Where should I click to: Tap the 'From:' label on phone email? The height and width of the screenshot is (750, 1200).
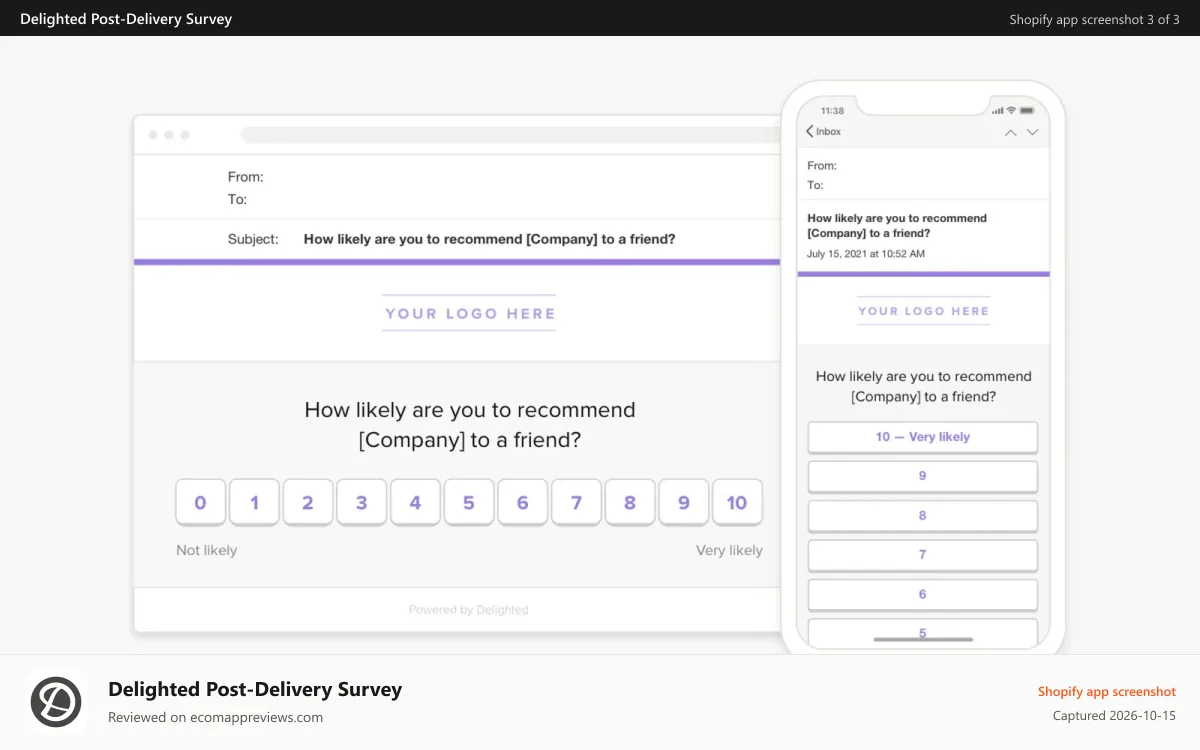pyautogui.click(x=822, y=166)
